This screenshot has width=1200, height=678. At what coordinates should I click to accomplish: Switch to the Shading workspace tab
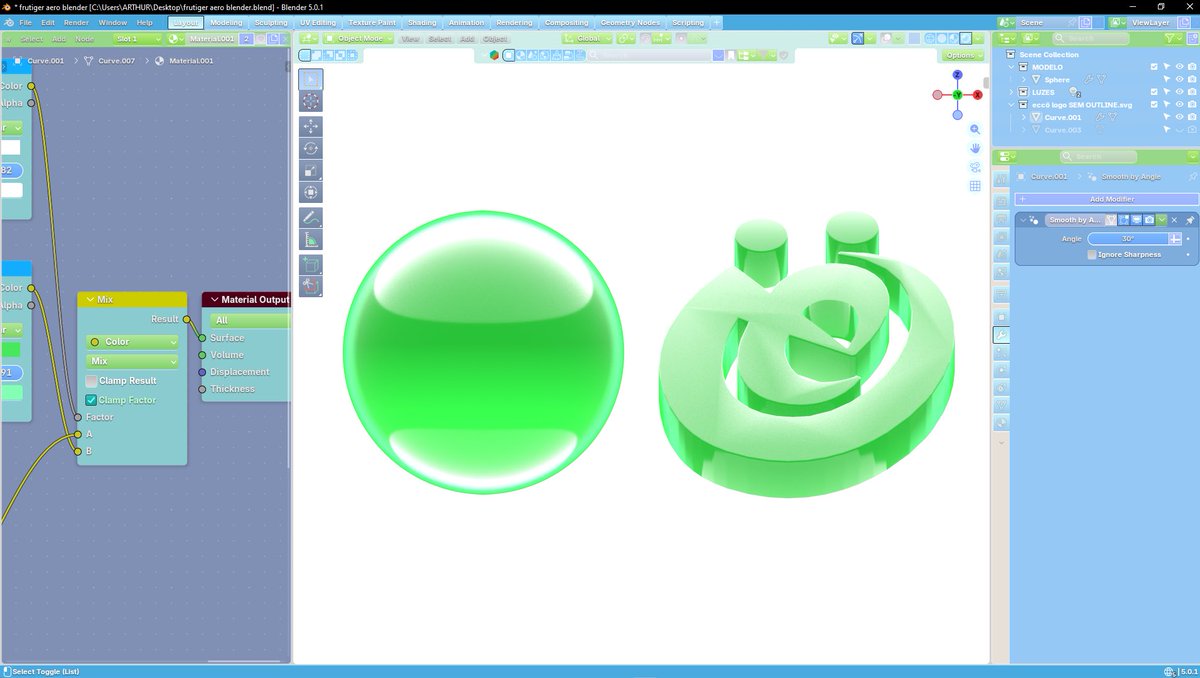[x=422, y=22]
